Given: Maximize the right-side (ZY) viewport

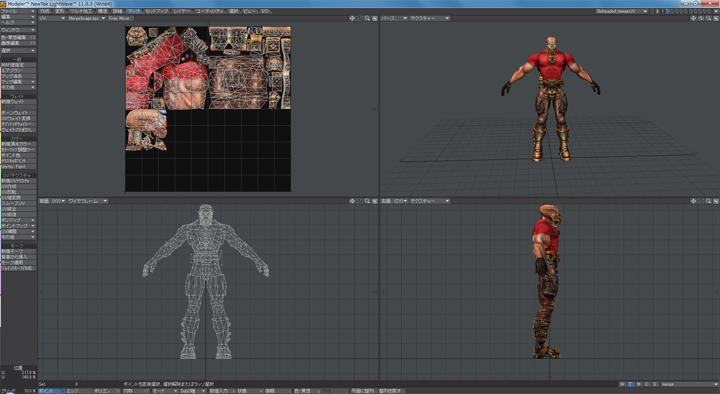Looking at the screenshot, I should (716, 201).
